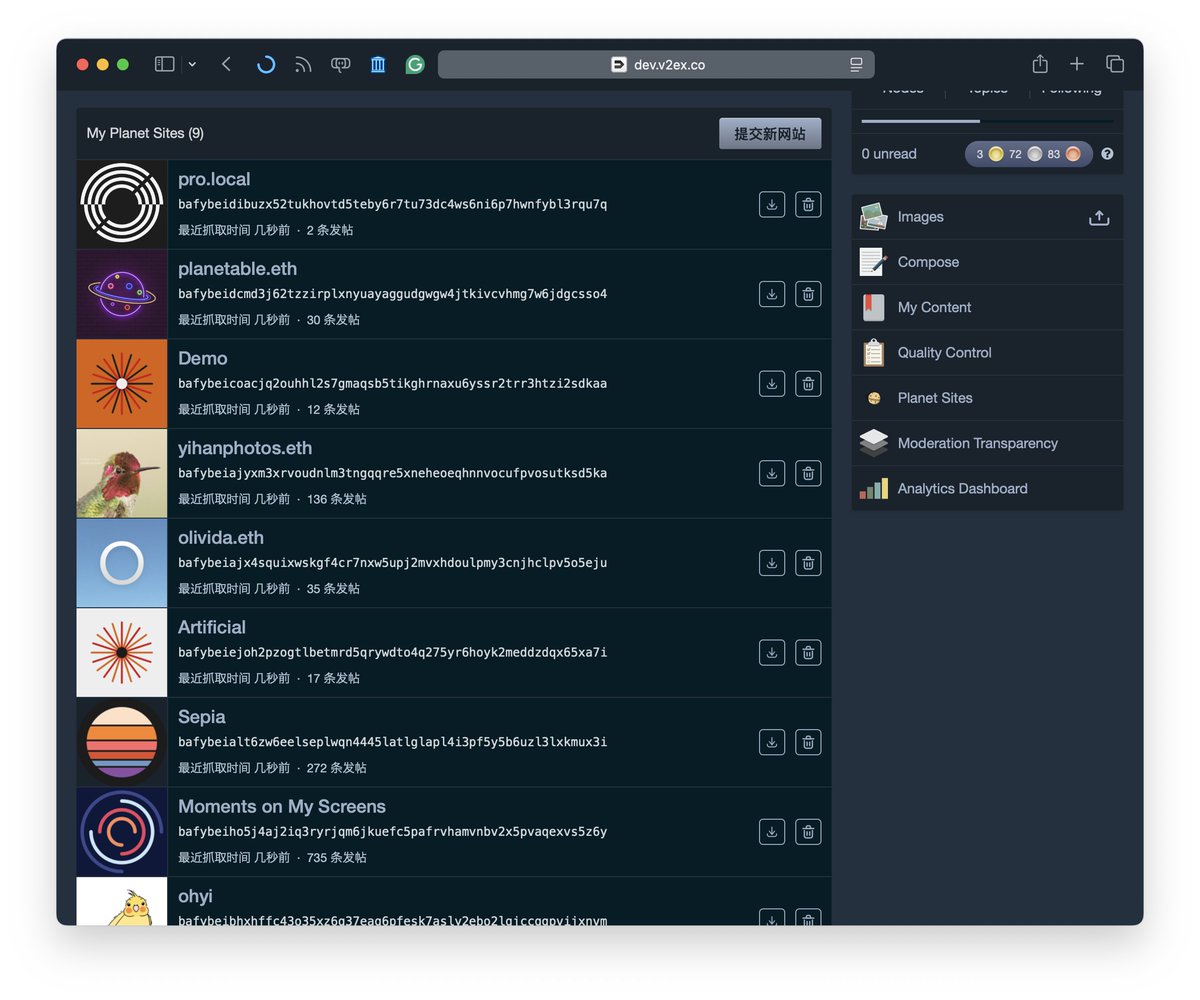Open the Sepia site title
The height and width of the screenshot is (1000, 1200).
click(x=202, y=717)
